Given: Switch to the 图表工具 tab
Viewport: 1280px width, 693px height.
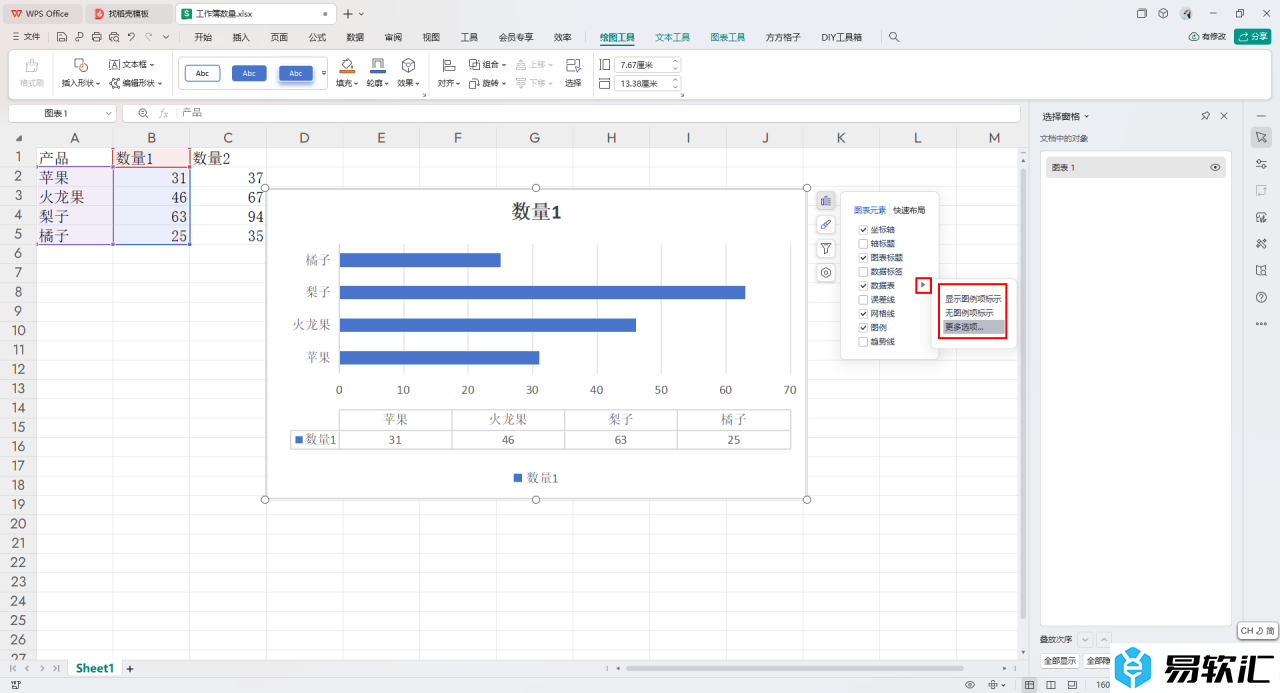Looking at the screenshot, I should click(728, 37).
